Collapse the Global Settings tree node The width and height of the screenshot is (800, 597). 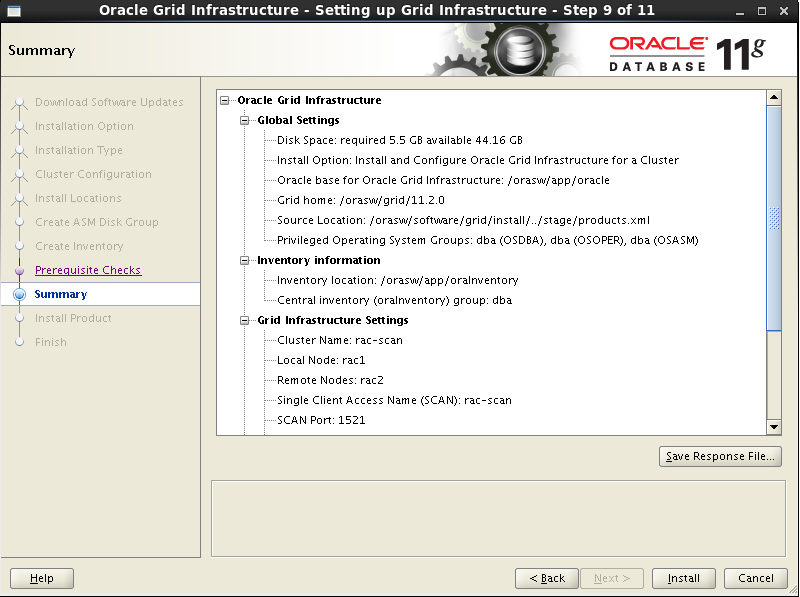coord(244,120)
